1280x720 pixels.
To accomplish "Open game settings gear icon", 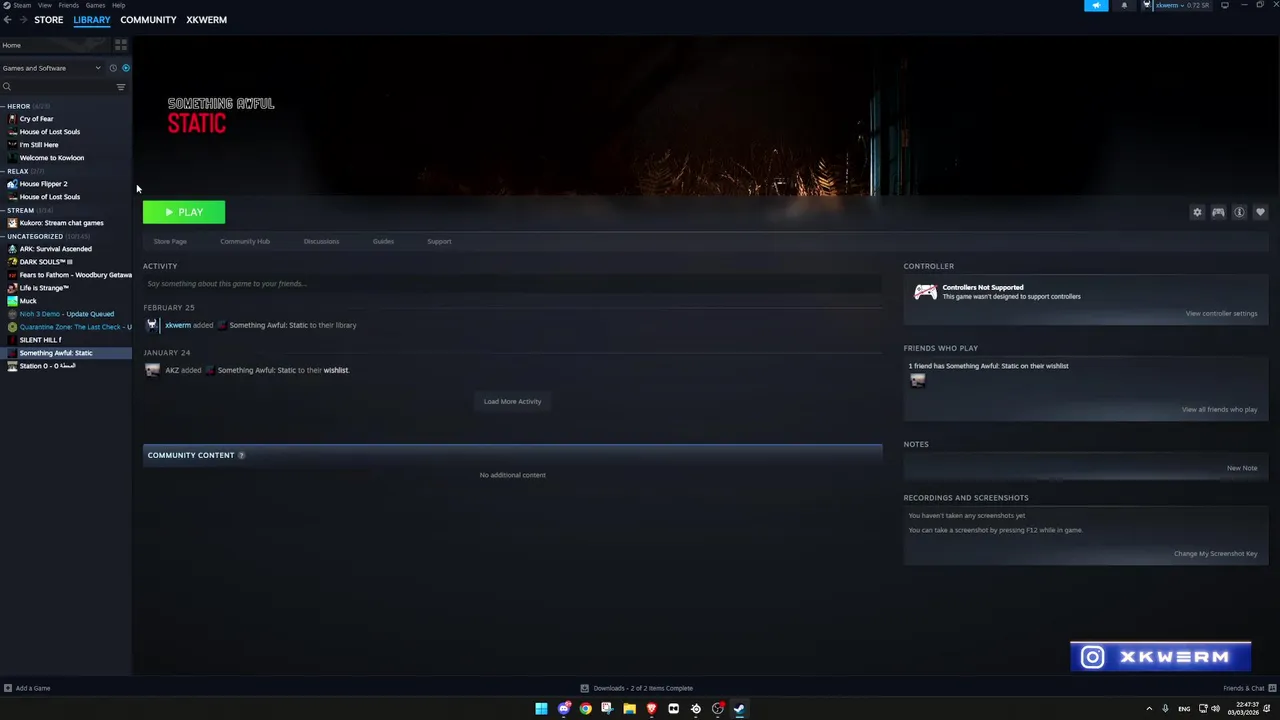I will pyautogui.click(x=1197, y=212).
